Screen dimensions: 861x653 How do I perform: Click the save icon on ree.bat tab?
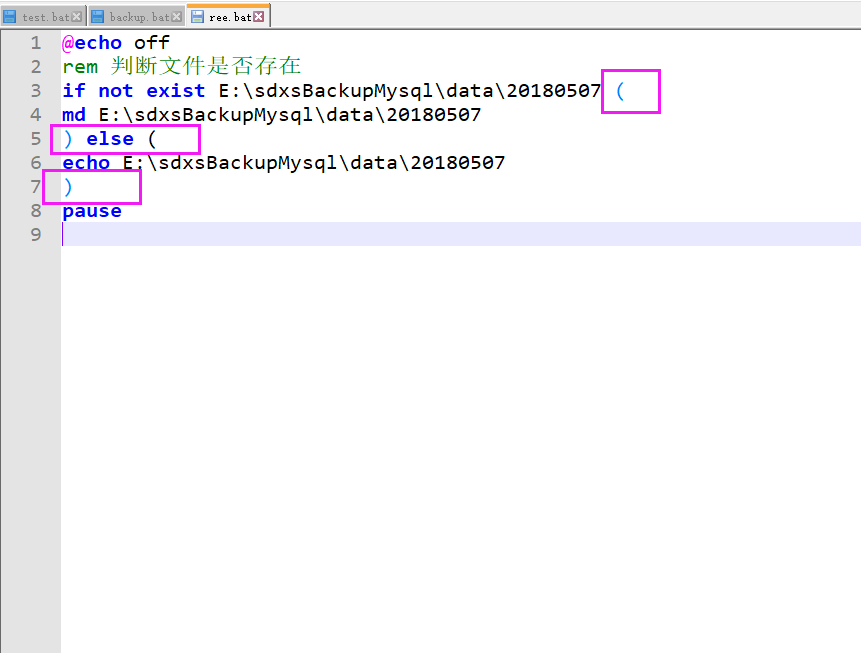[x=197, y=17]
